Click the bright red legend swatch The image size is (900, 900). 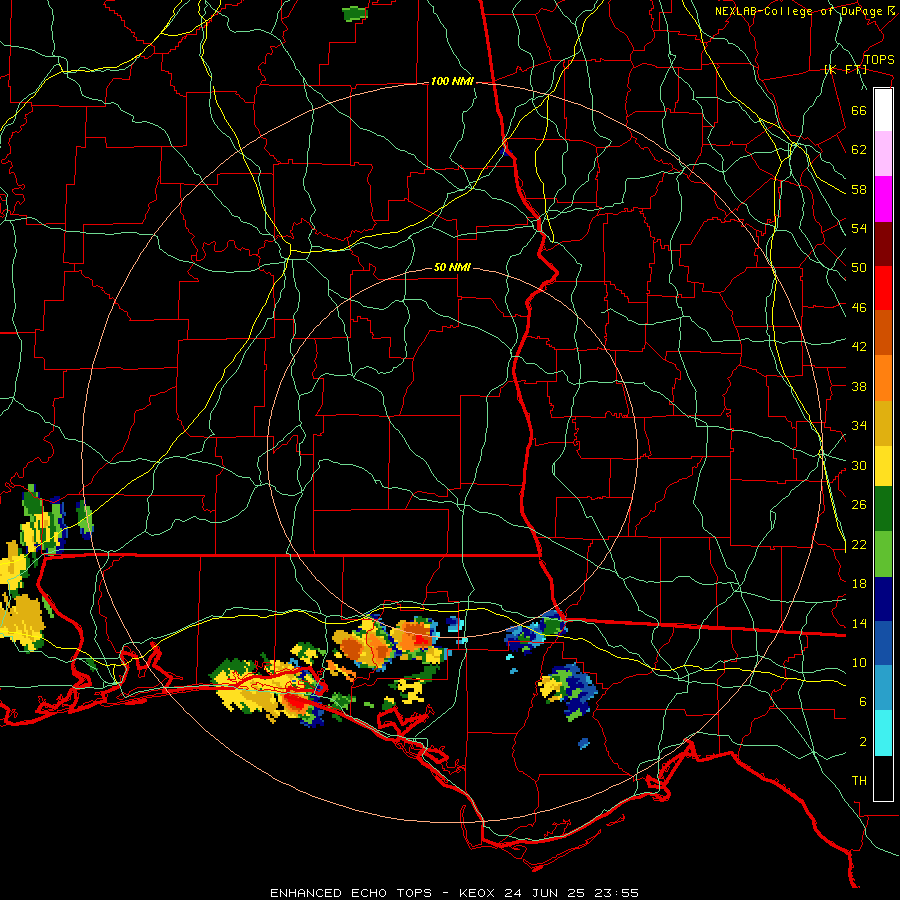coord(883,288)
